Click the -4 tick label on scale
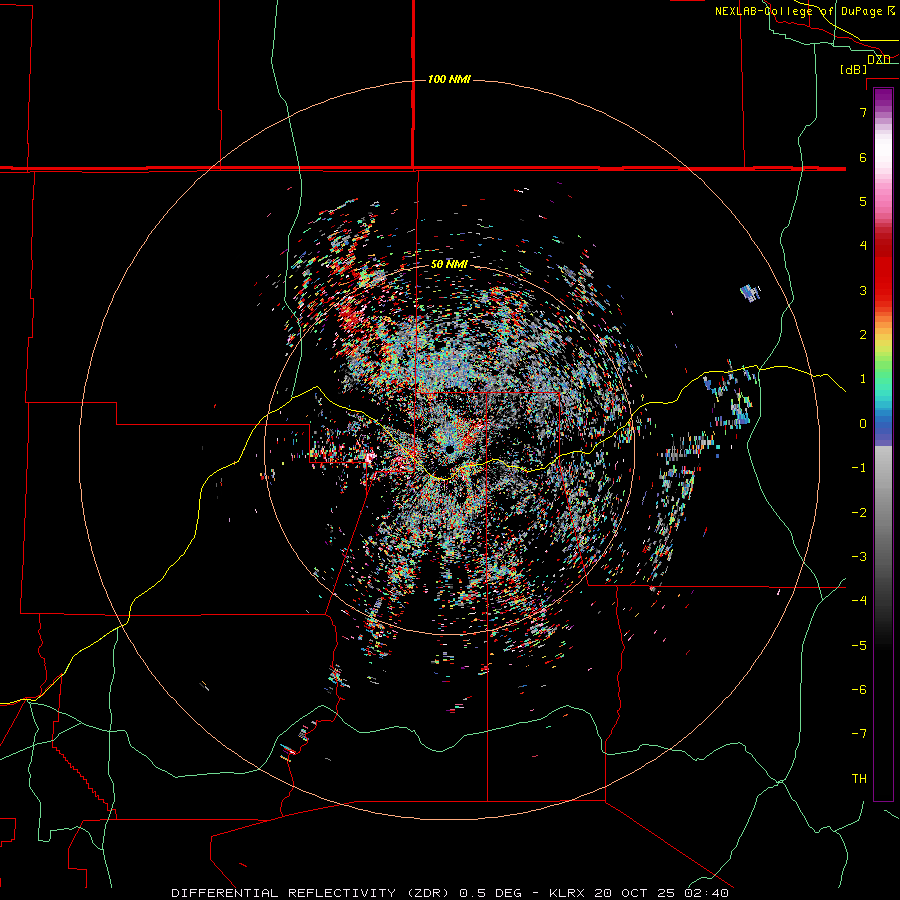900x900 pixels. coord(859,601)
